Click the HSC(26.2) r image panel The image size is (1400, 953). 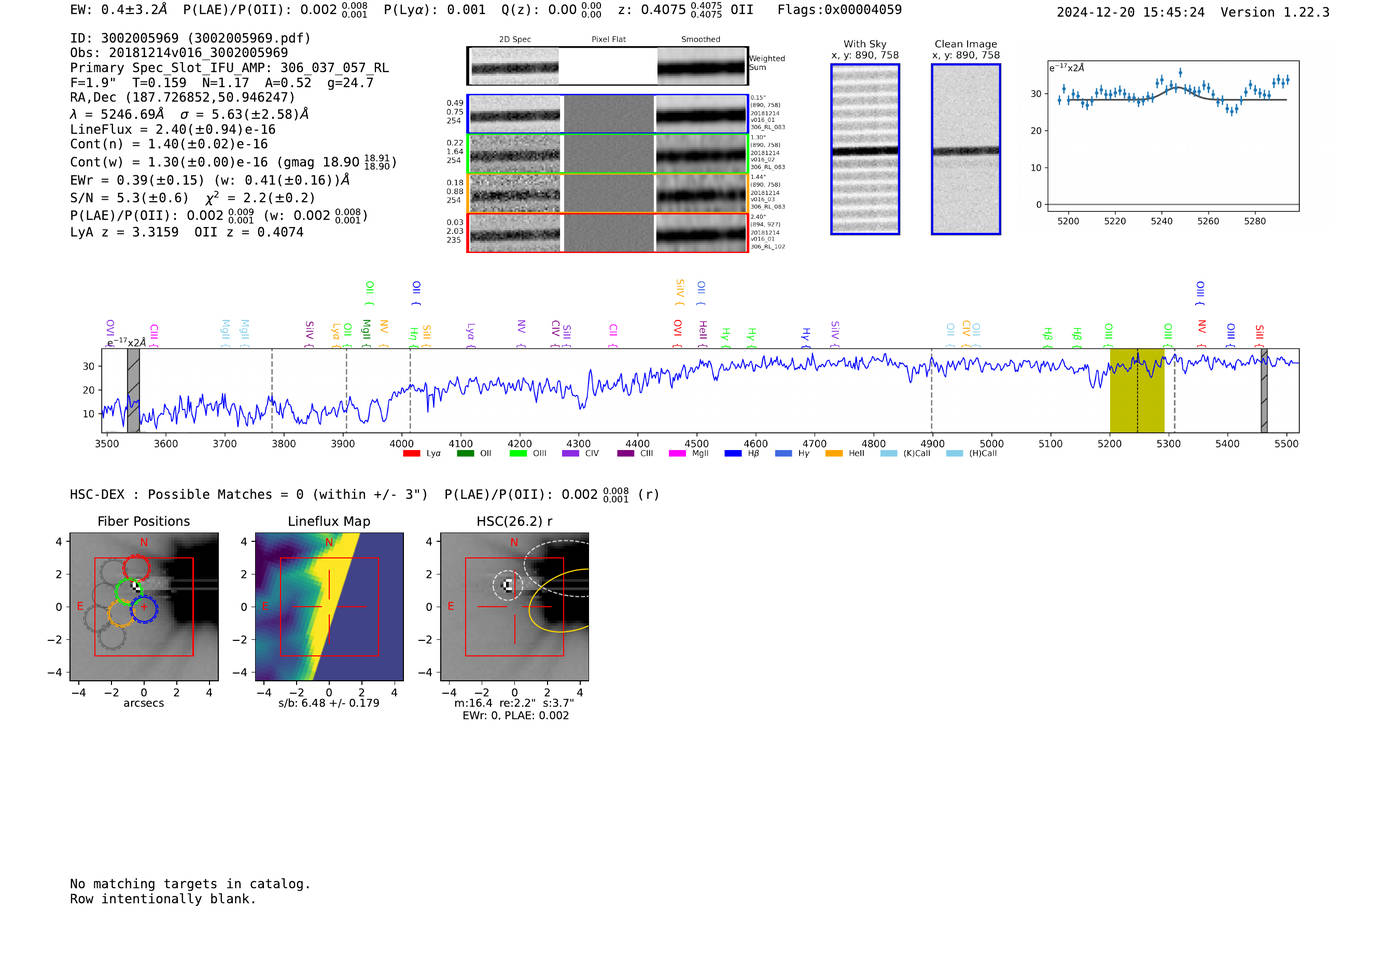coord(514,607)
